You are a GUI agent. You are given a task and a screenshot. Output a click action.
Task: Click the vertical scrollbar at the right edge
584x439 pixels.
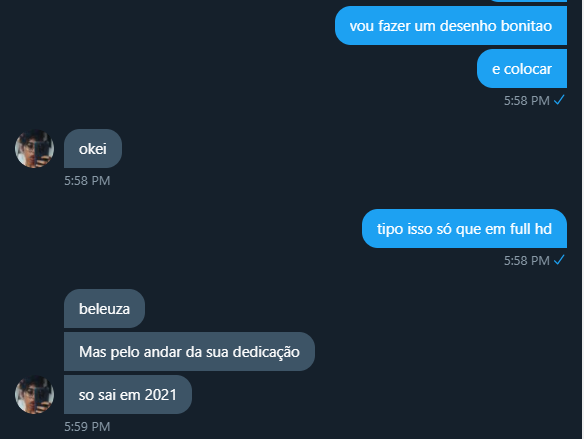click(583, 219)
